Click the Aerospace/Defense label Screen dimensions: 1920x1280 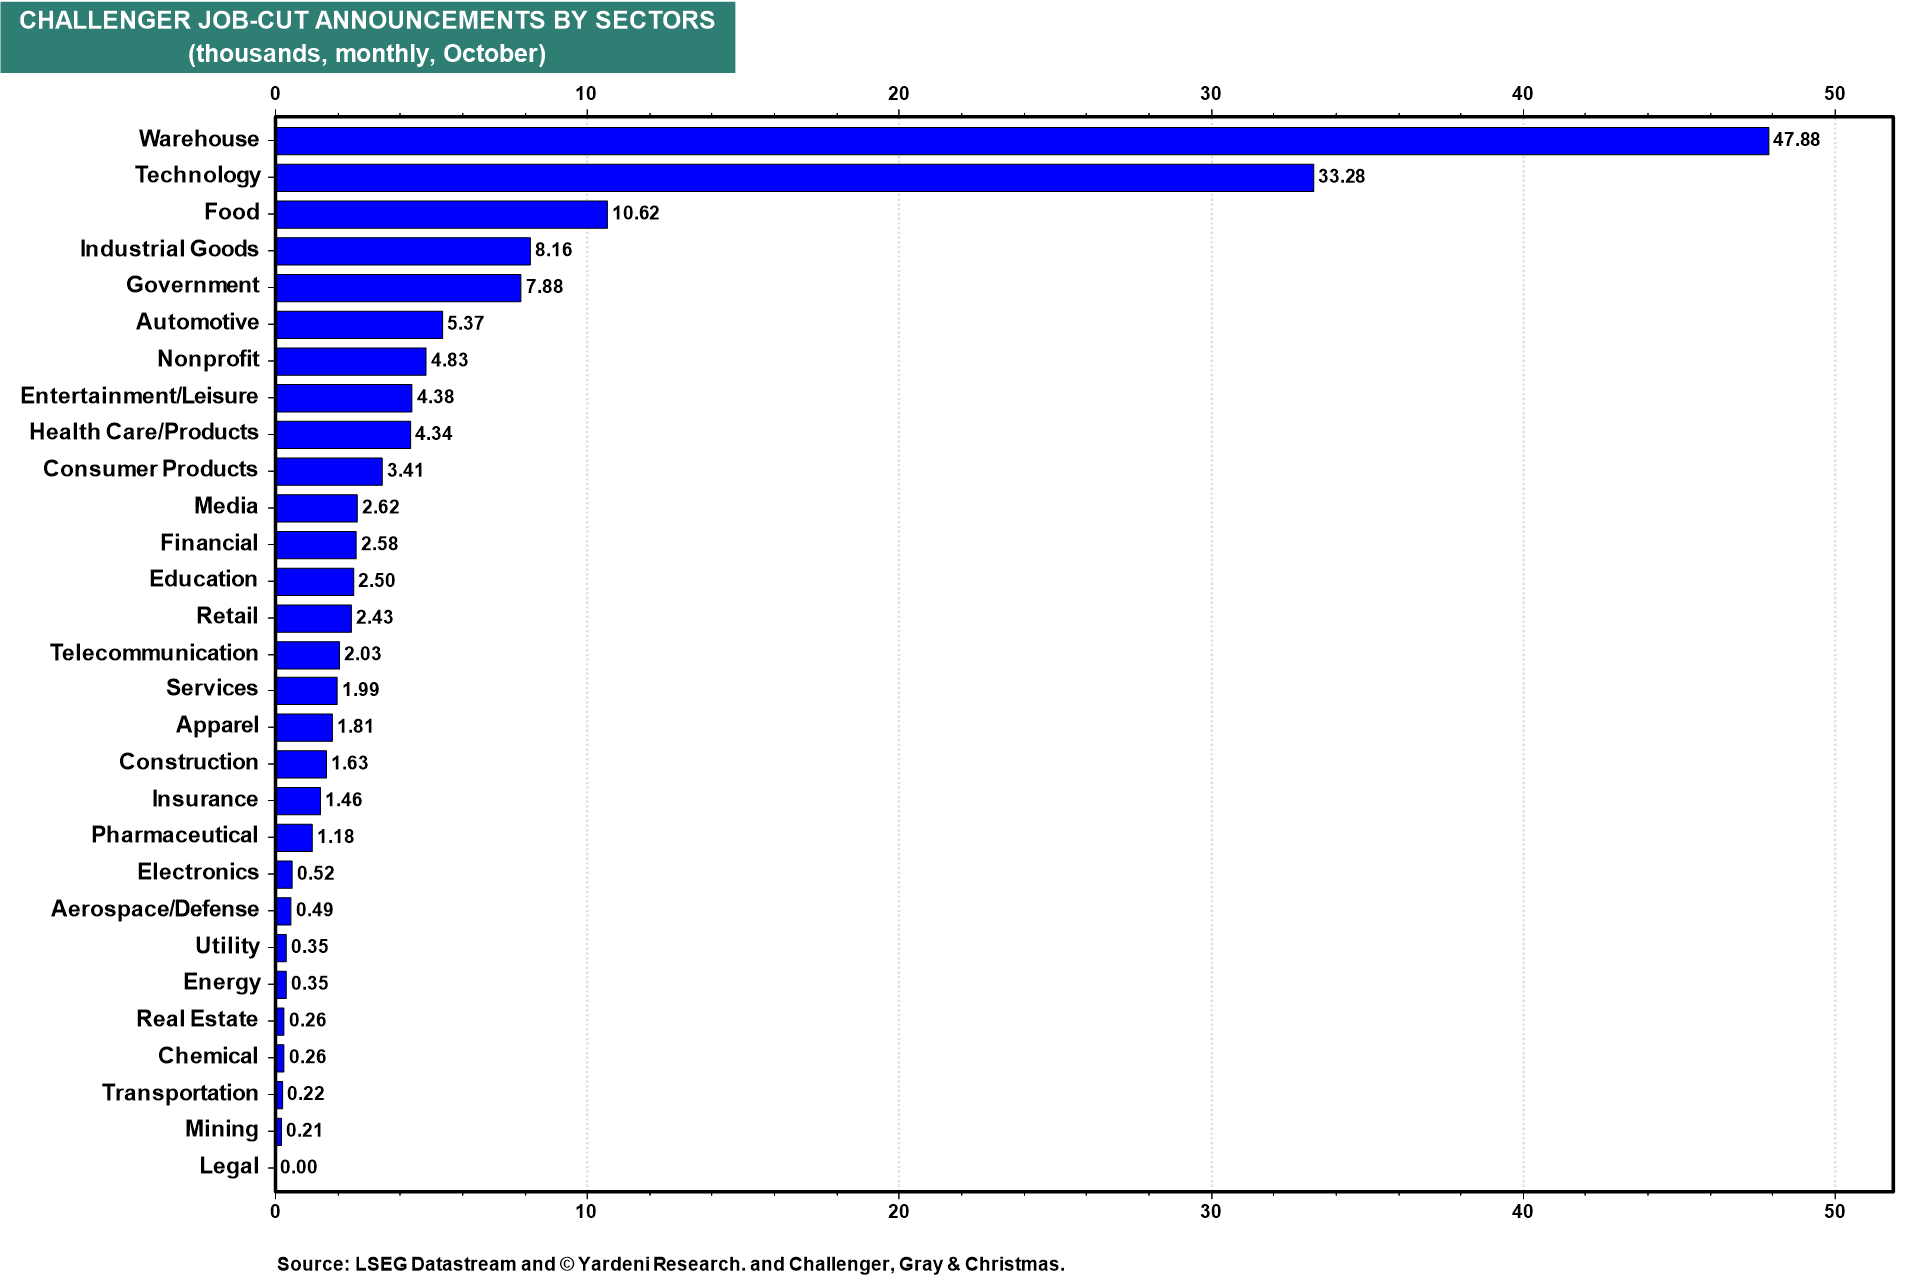click(155, 909)
